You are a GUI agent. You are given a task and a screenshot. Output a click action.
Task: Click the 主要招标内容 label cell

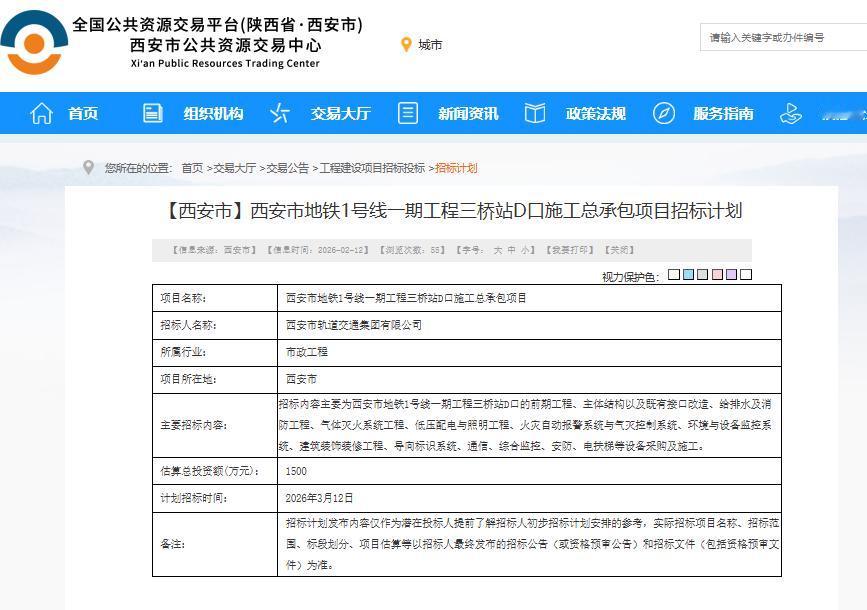215,425
